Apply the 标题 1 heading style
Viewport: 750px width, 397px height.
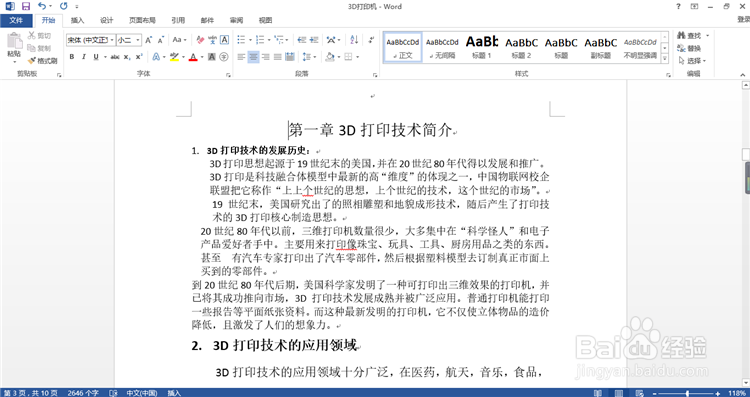[x=482, y=47]
